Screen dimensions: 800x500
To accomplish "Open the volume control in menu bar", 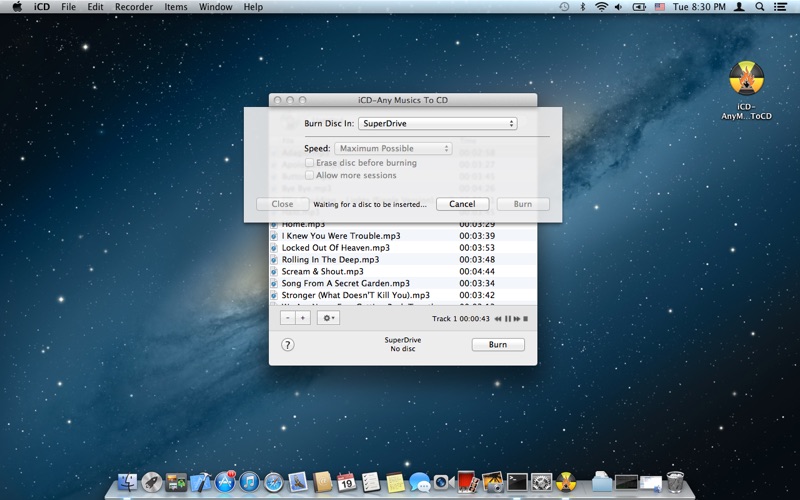I will coord(619,7).
